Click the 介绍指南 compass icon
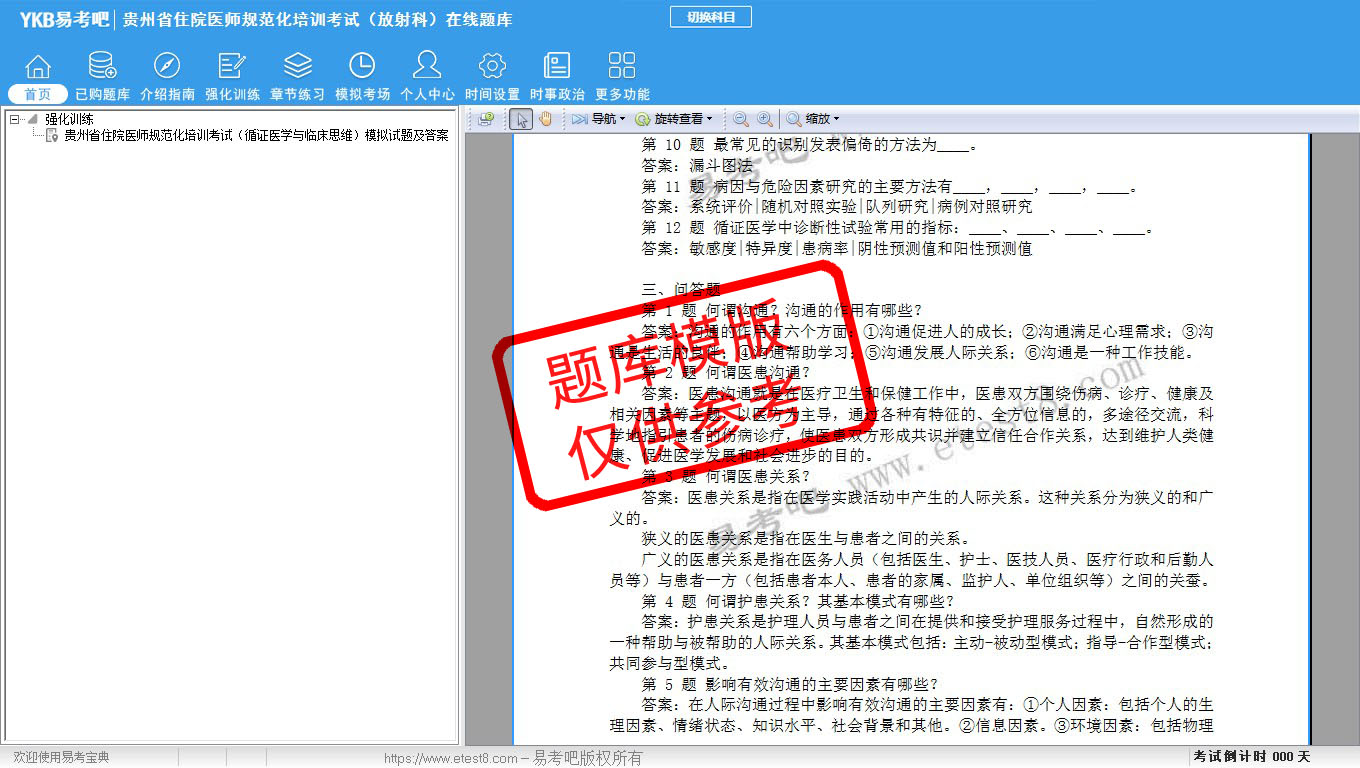Screen dimensions: 1360x768 (167, 66)
